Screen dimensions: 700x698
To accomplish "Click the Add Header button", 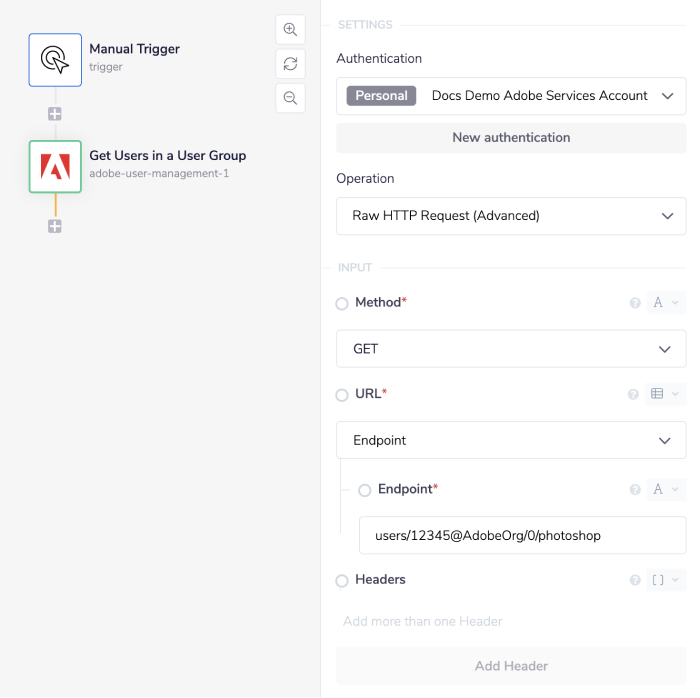I will point(511,666).
